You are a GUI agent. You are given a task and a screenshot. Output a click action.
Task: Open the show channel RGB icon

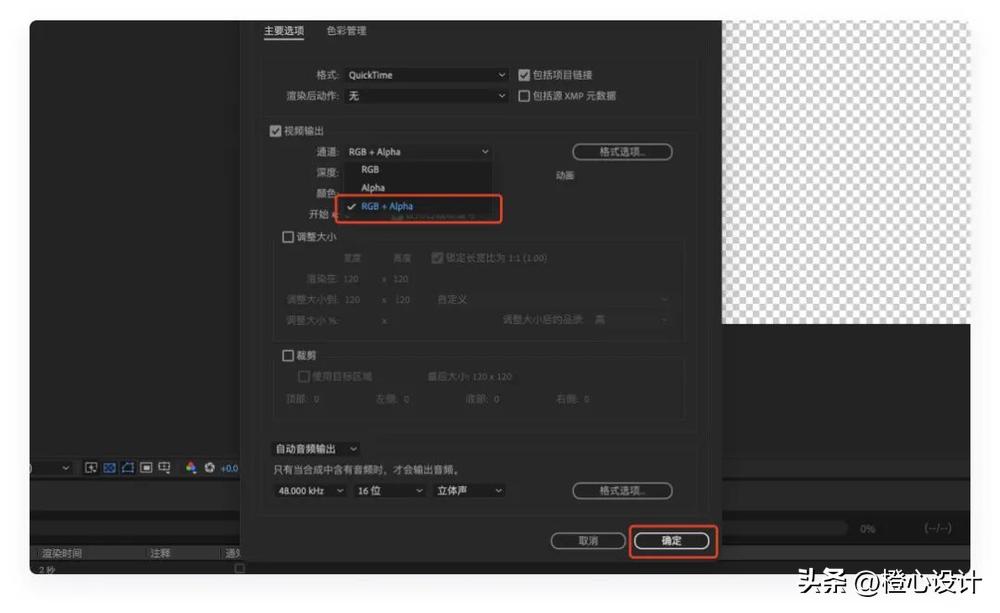193,469
